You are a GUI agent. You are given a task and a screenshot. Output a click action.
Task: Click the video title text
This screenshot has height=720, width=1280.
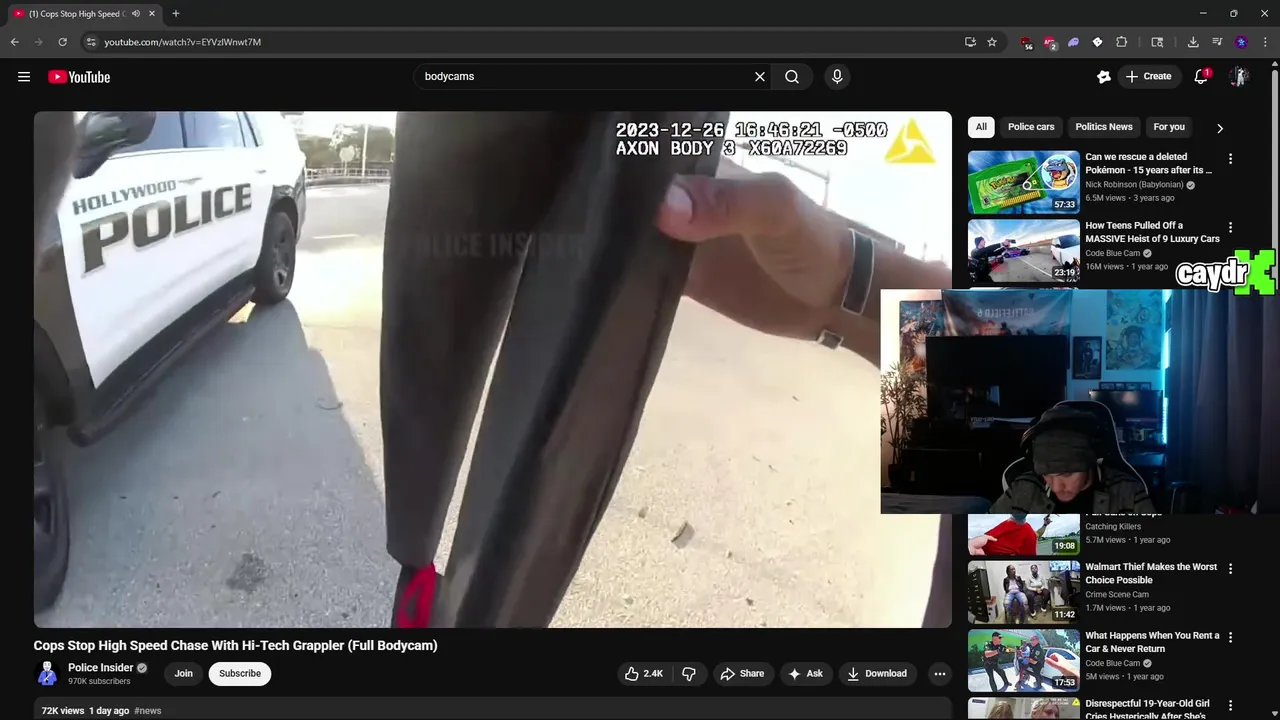235,646
